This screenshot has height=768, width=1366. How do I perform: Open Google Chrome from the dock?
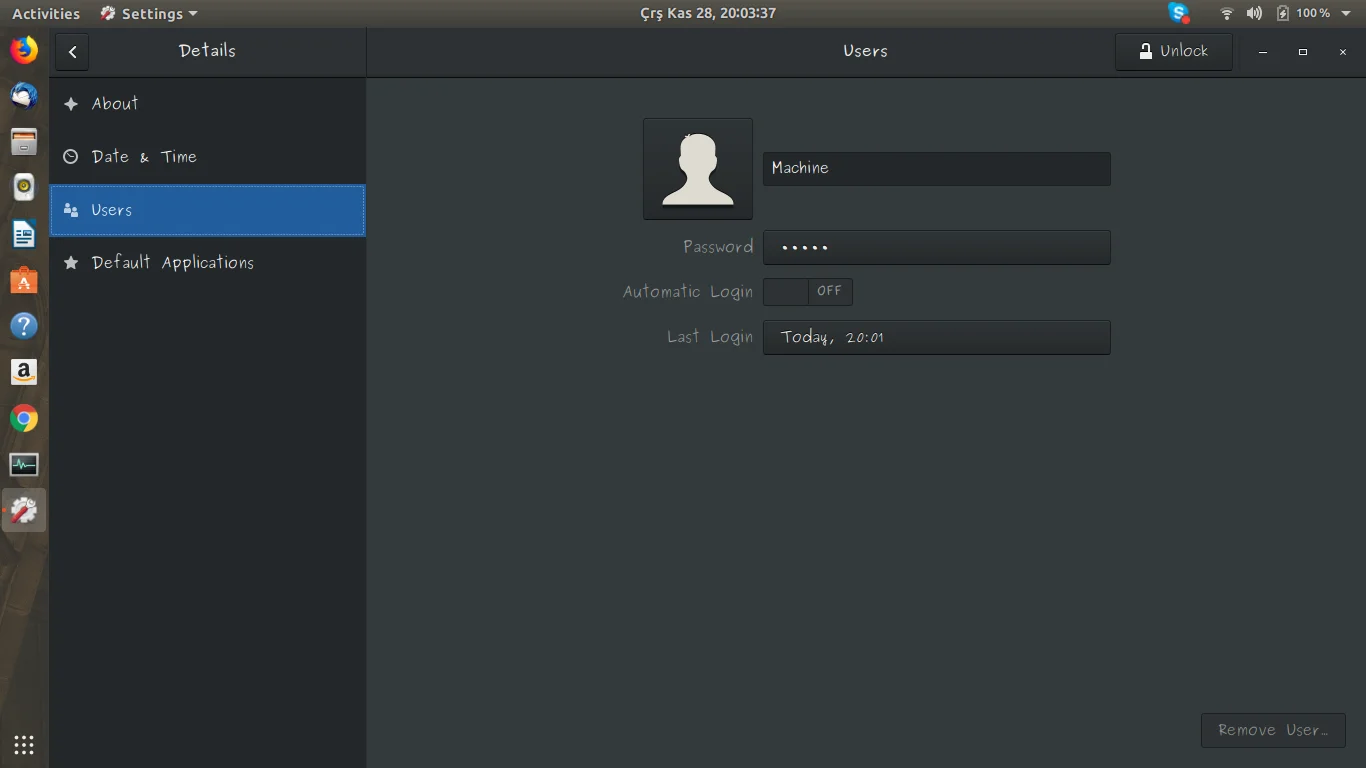24,418
